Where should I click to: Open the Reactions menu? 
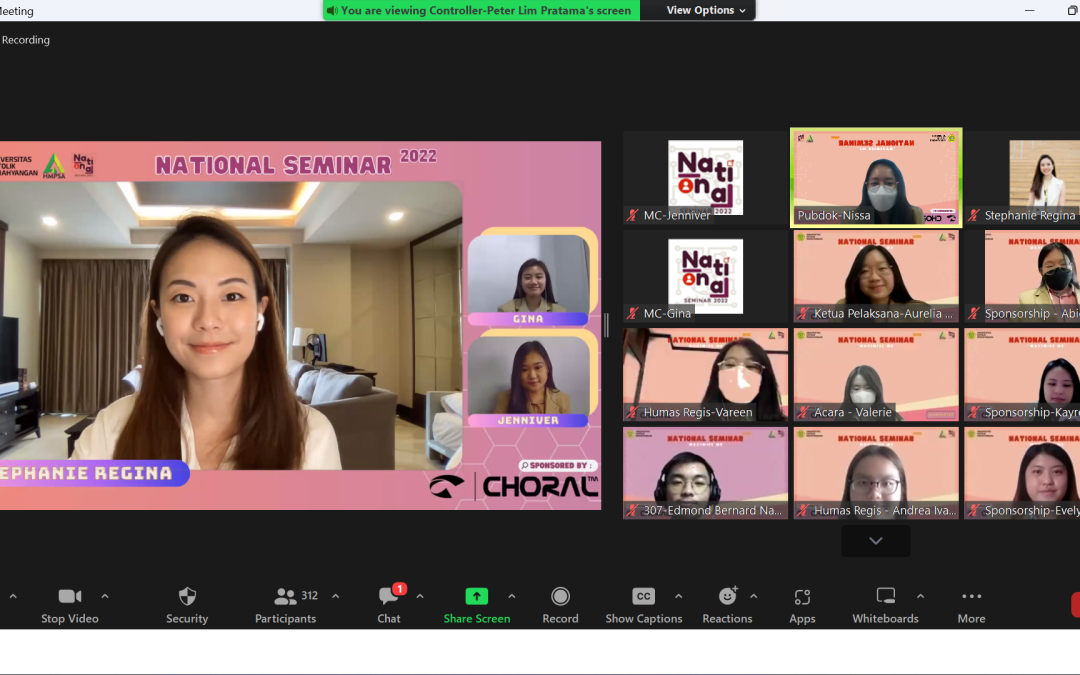click(727, 597)
